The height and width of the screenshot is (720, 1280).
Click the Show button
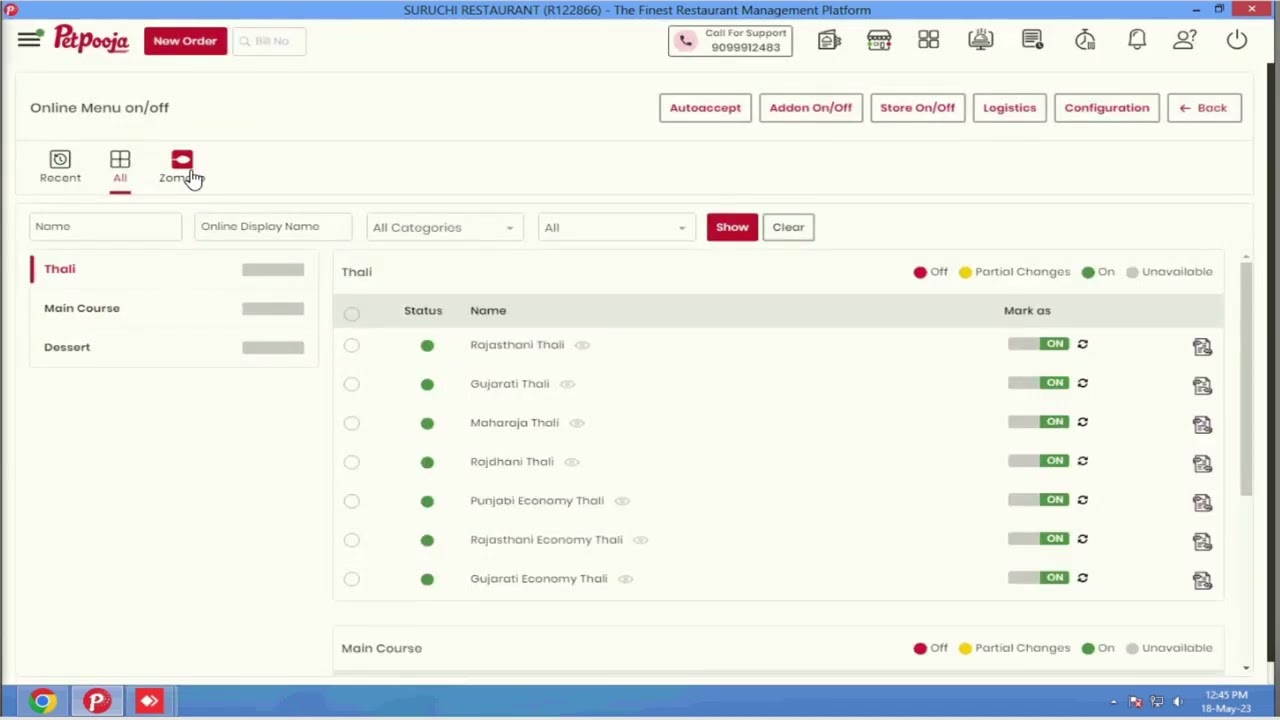pyautogui.click(x=732, y=227)
